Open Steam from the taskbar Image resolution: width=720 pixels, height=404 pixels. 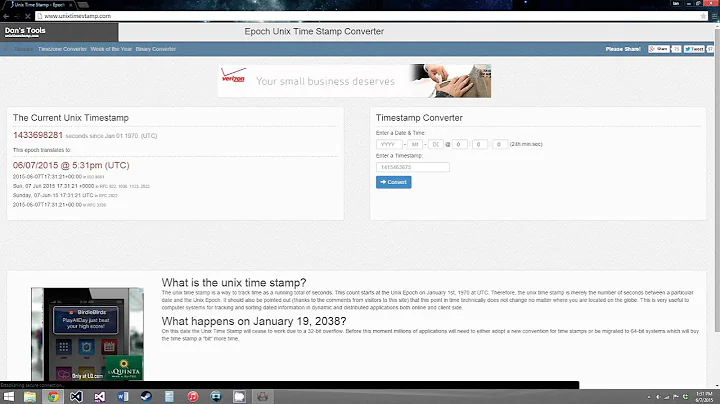[146, 397]
